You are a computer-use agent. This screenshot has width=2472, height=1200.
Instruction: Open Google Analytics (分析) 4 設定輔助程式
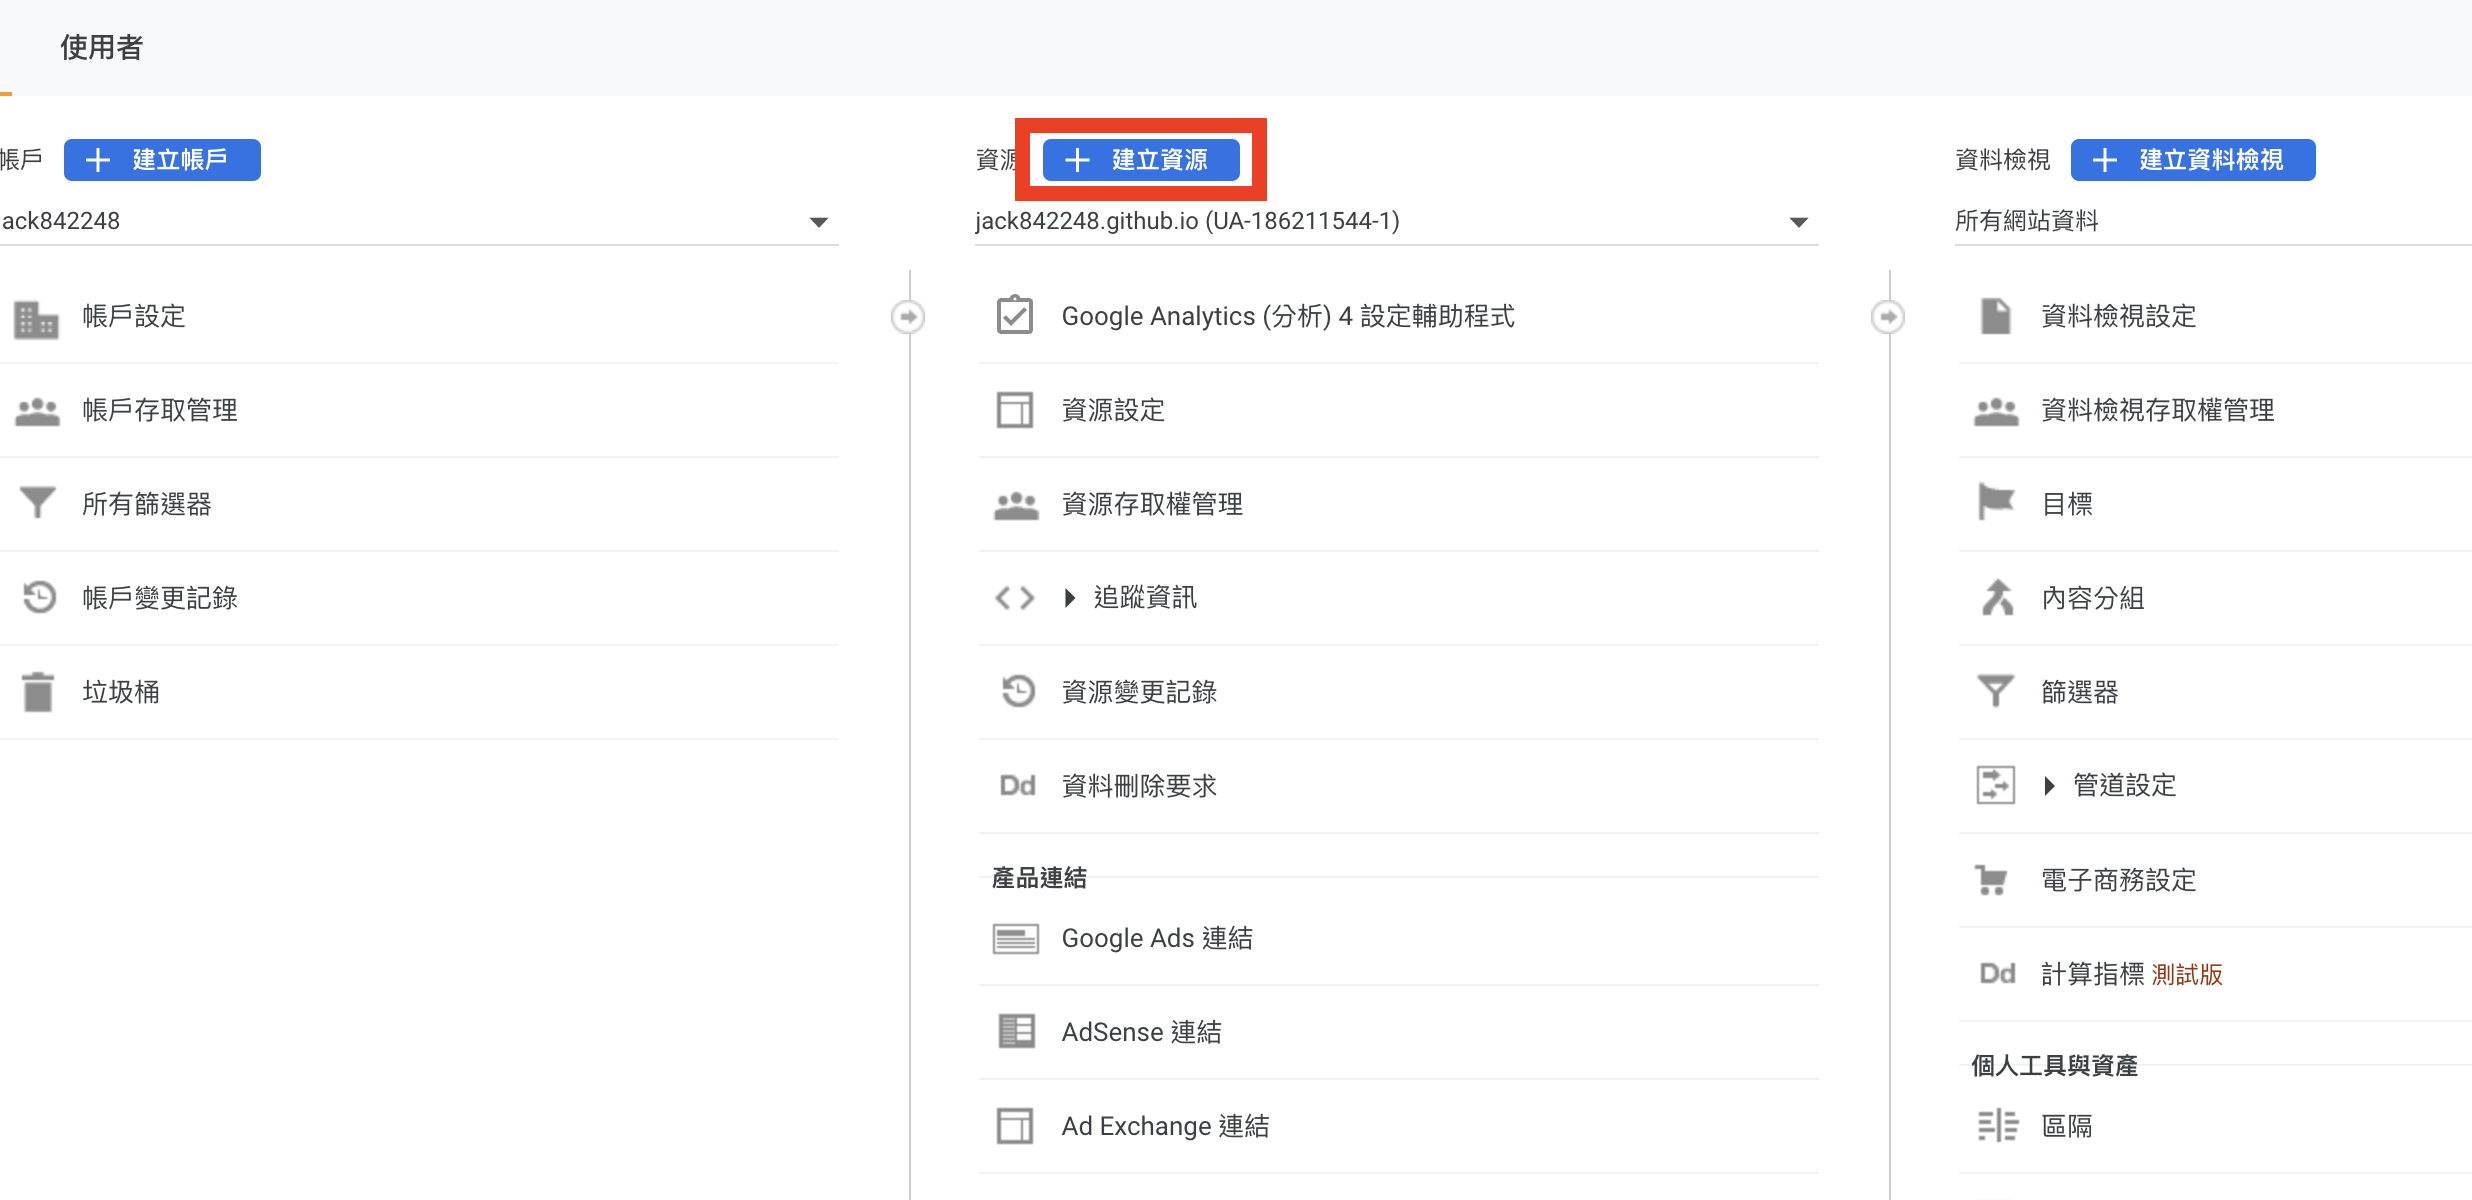(x=1288, y=317)
